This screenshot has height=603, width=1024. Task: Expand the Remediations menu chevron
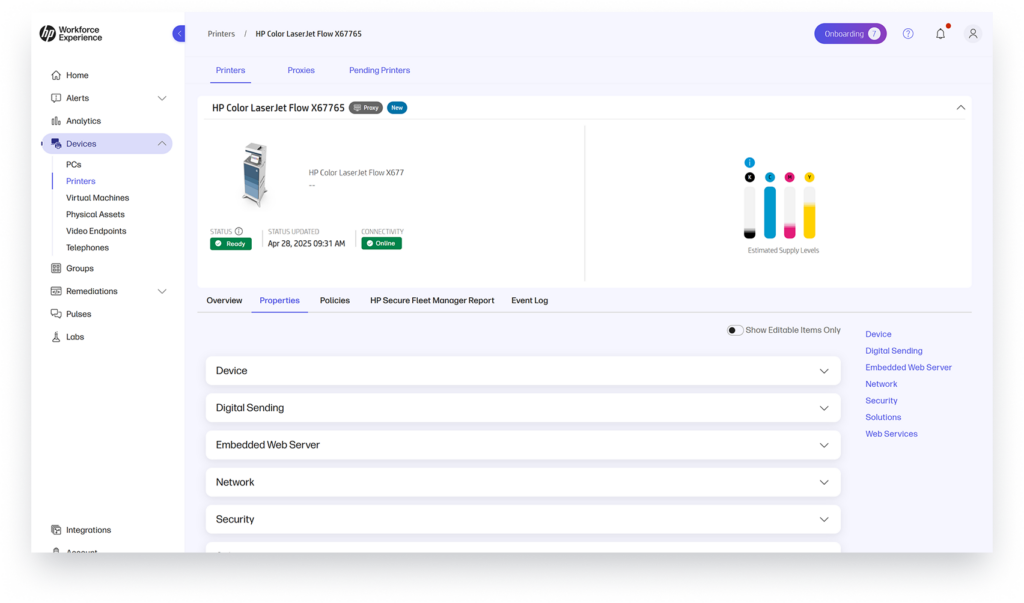(162, 291)
